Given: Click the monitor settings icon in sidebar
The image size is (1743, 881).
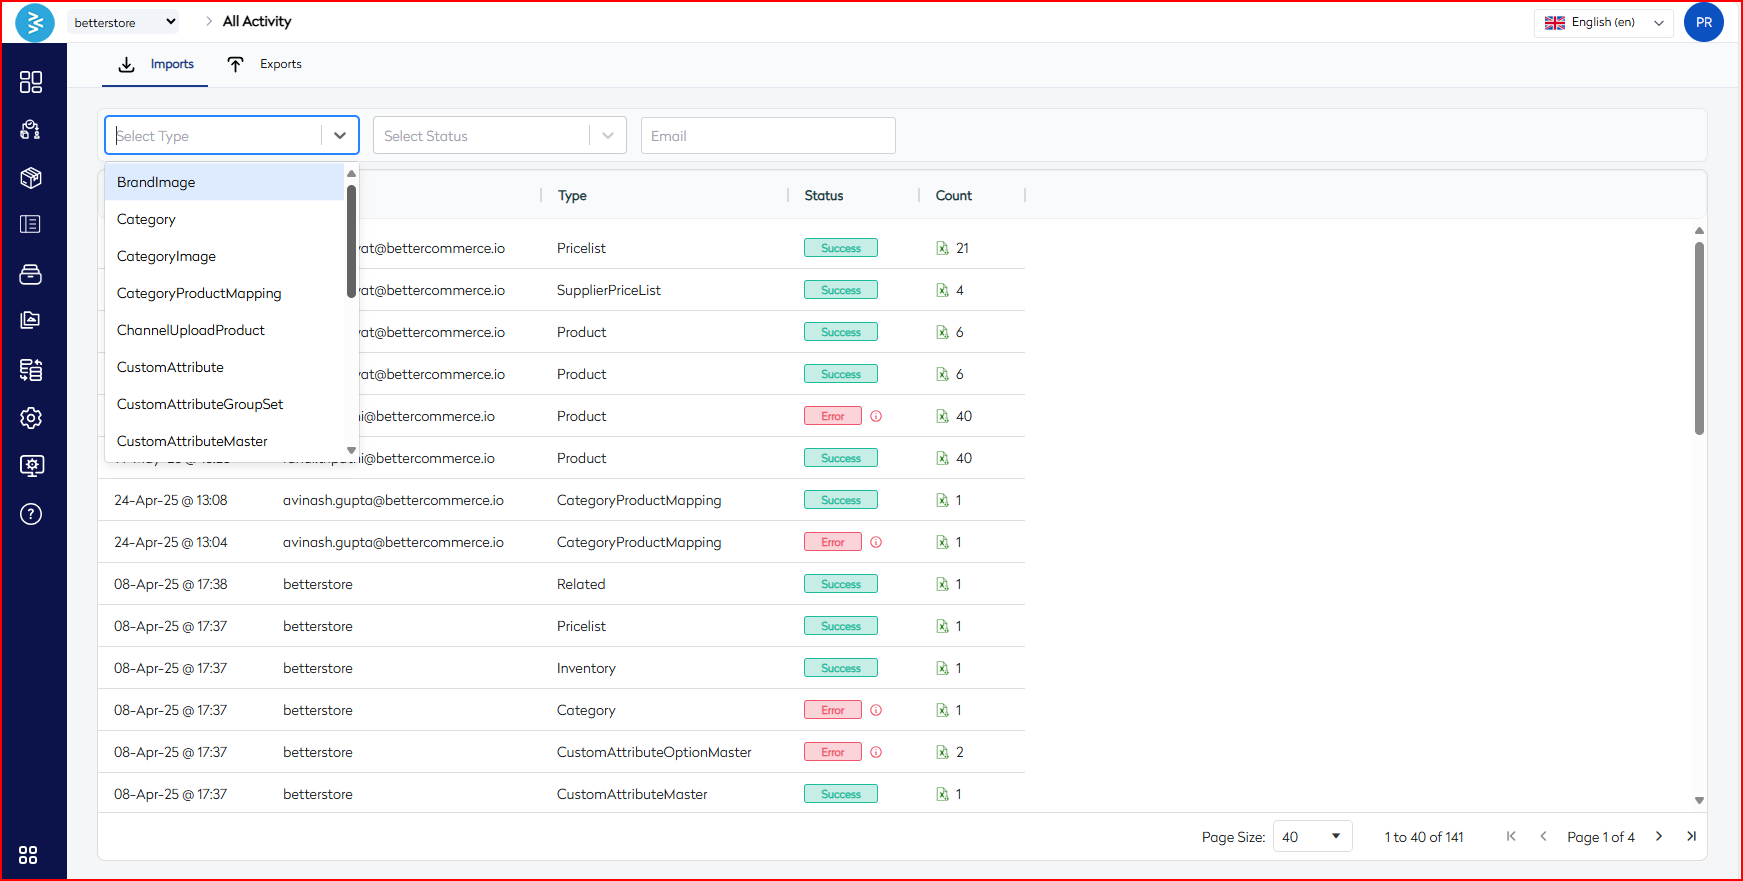Looking at the screenshot, I should coord(31,466).
